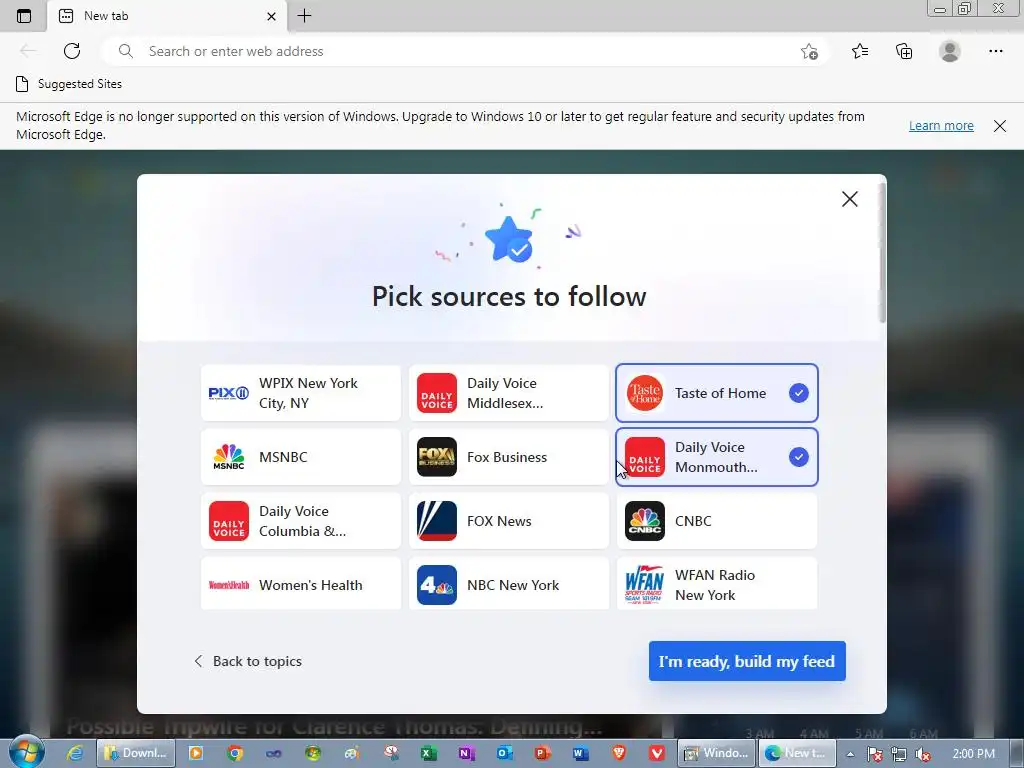Select Daily Voice Middlesex source
Screen dimensions: 1024x768
(509, 393)
